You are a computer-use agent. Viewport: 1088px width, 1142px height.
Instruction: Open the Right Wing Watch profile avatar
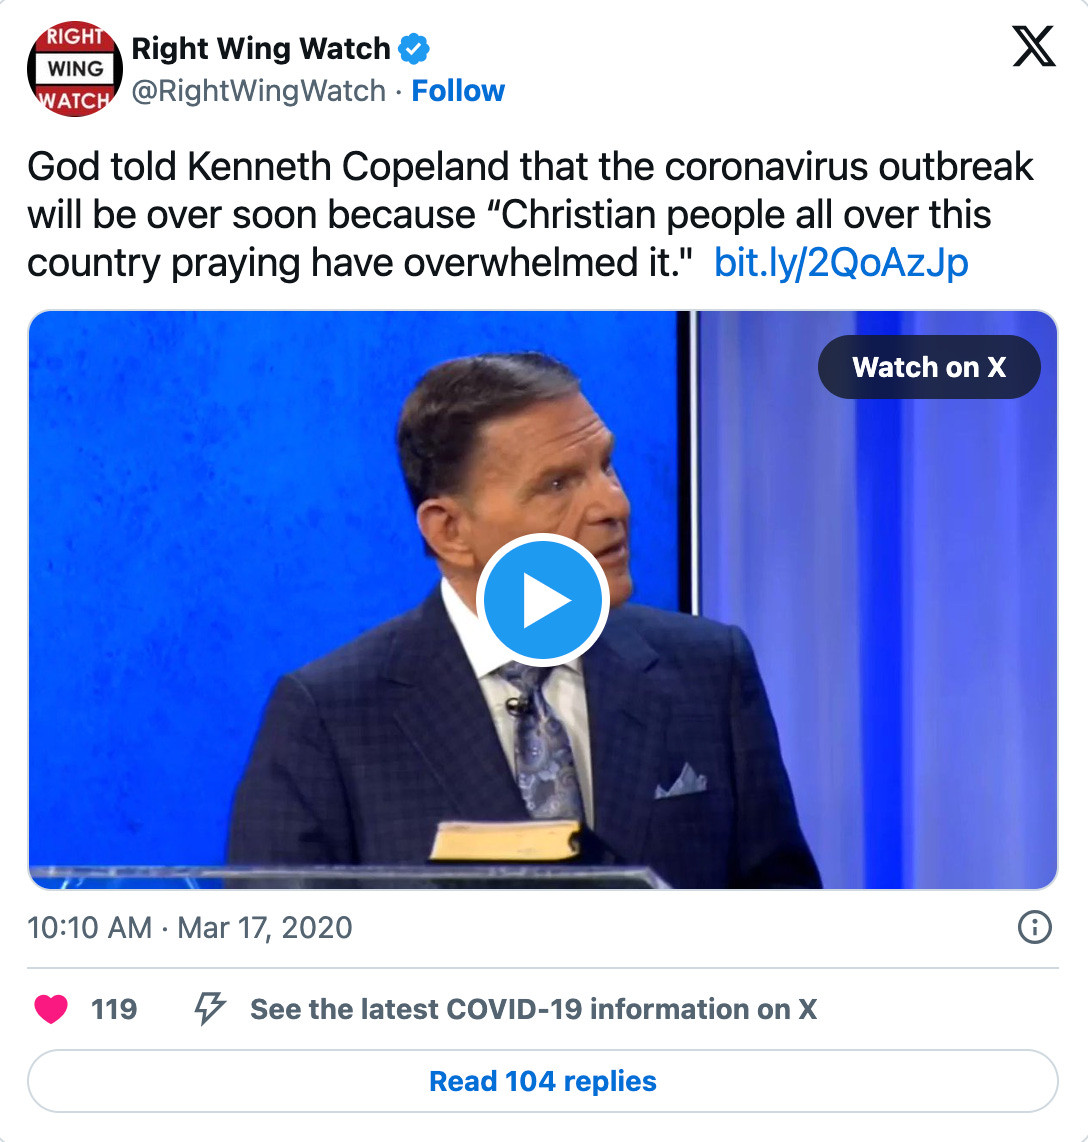pyautogui.click(x=74, y=69)
